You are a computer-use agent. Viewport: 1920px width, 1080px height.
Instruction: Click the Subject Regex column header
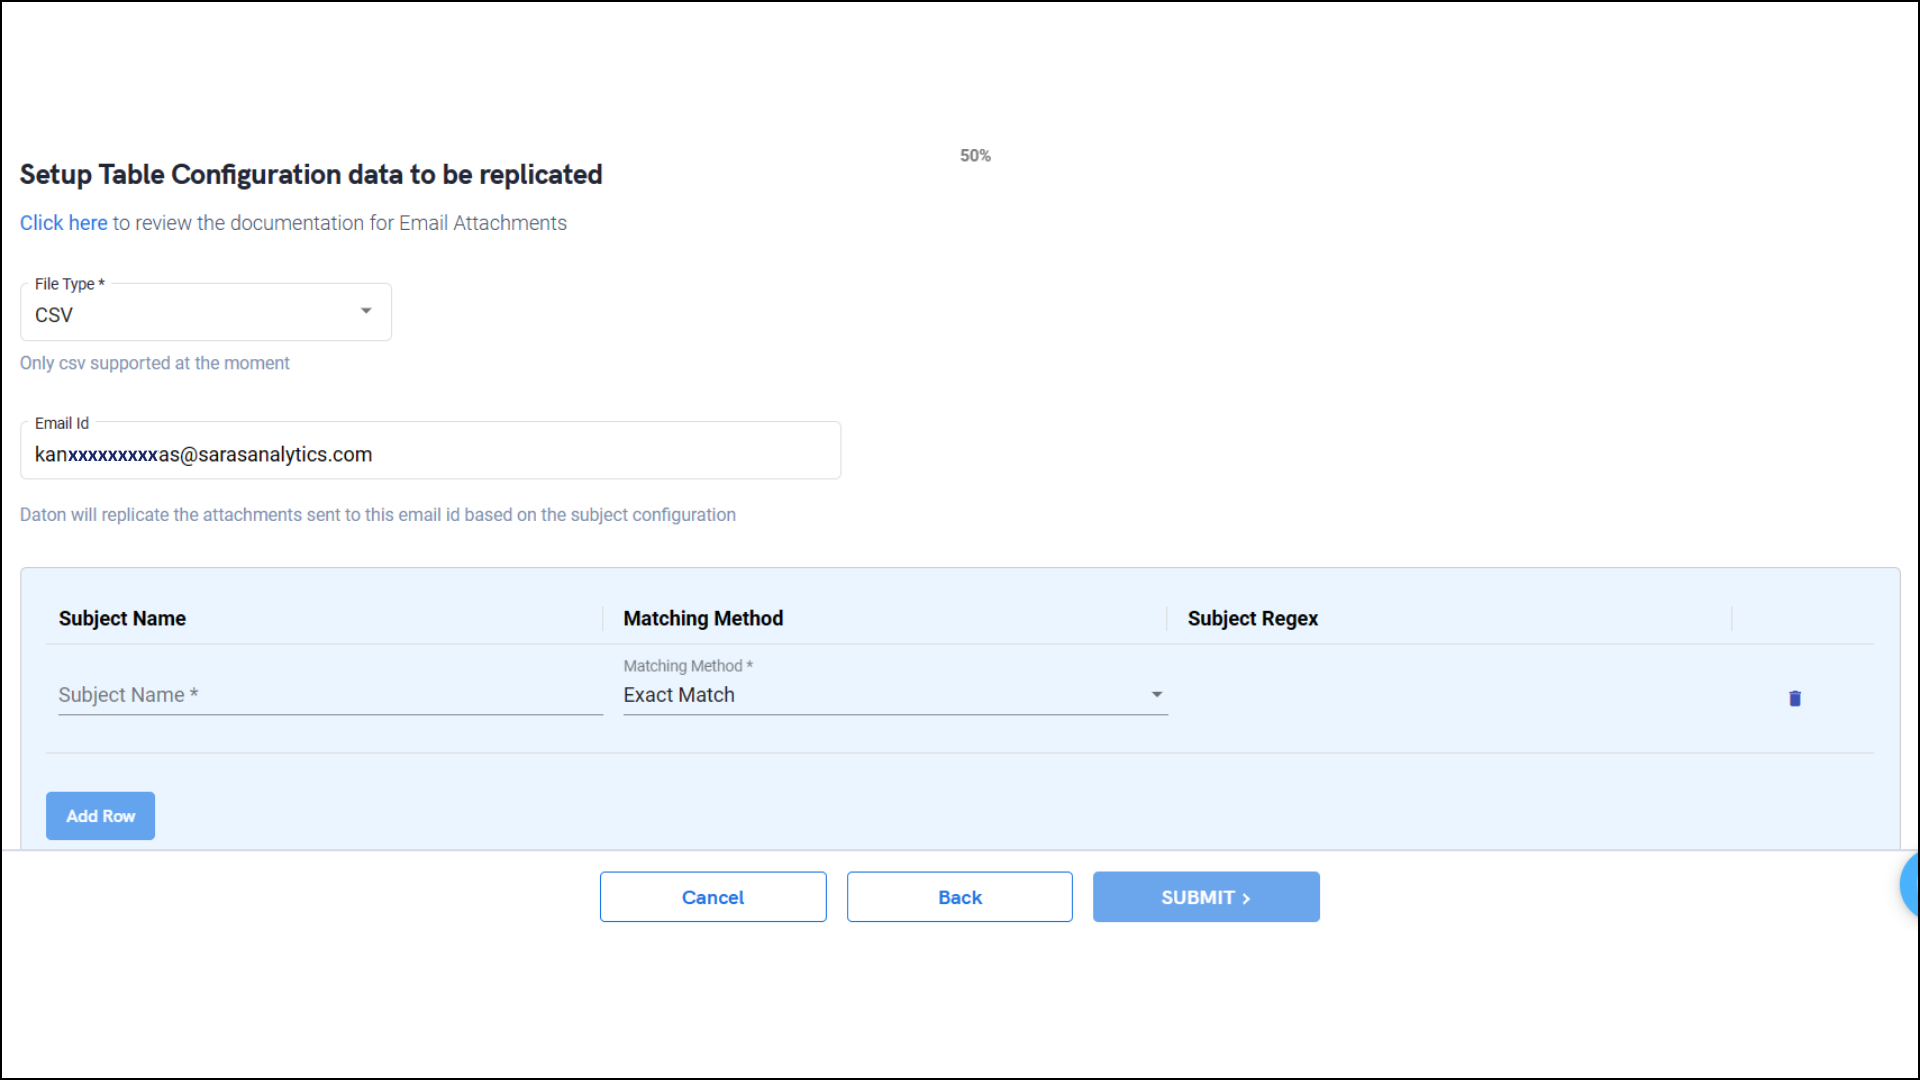(1252, 618)
